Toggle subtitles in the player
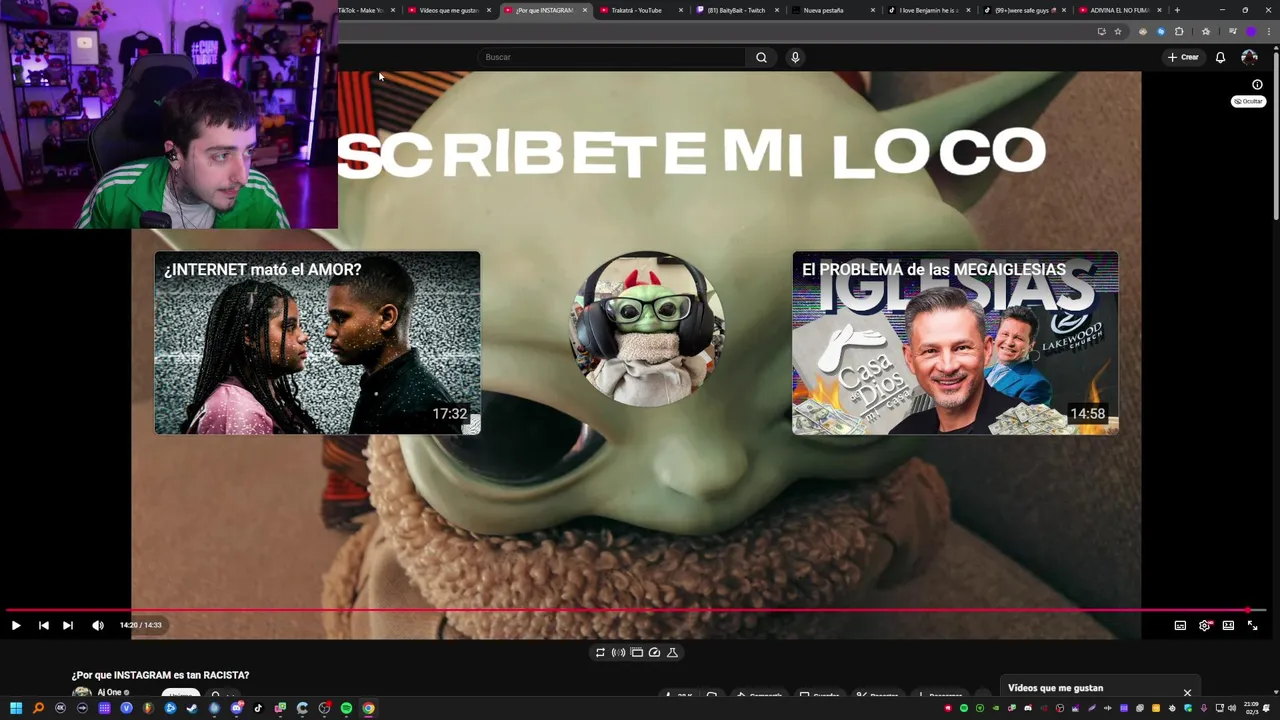1280x720 pixels. pos(1180,625)
